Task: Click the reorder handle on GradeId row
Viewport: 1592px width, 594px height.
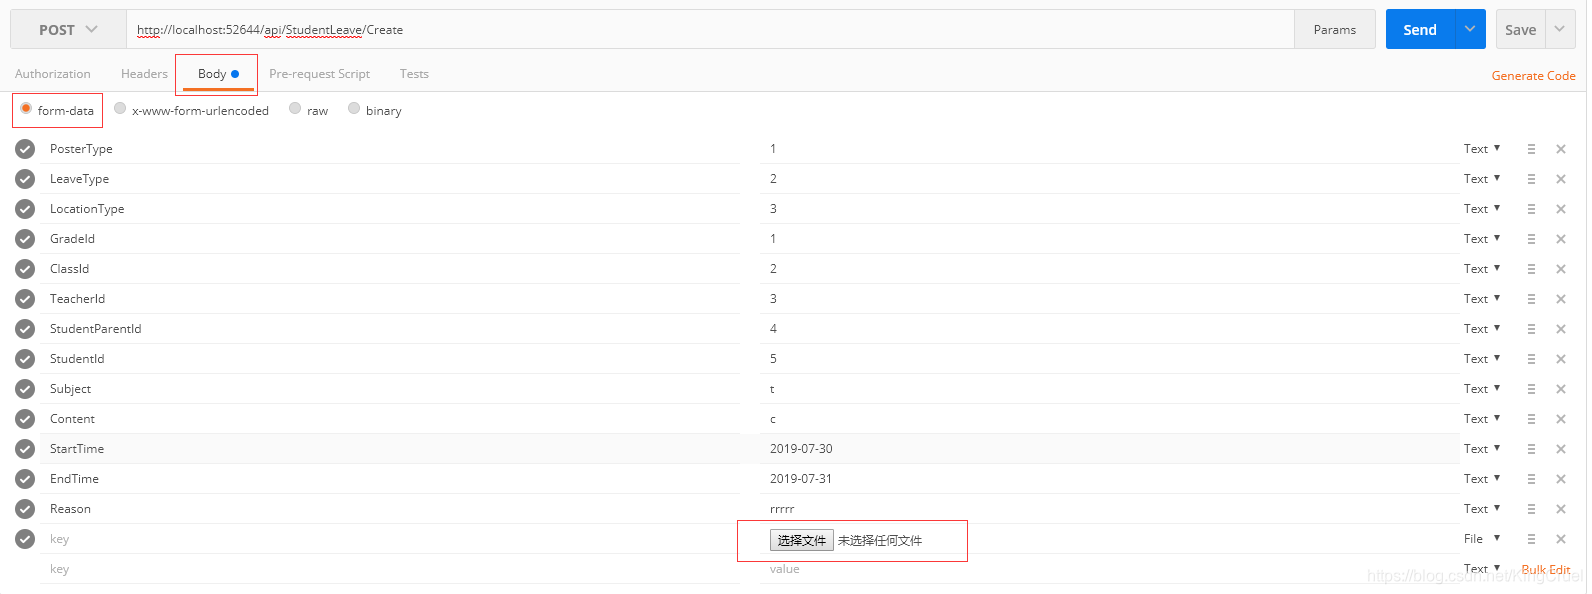Action: (1531, 239)
